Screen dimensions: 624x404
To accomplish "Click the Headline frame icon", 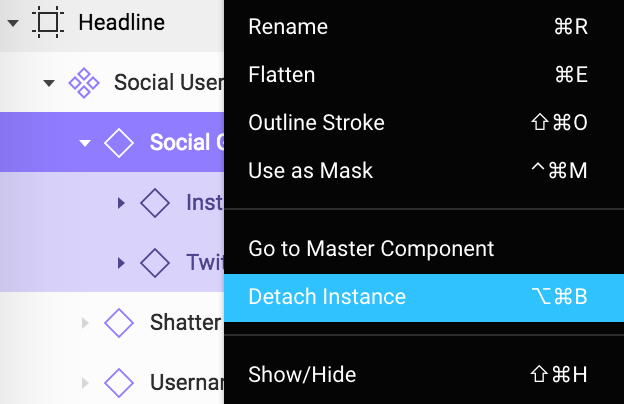I will pos(48,22).
